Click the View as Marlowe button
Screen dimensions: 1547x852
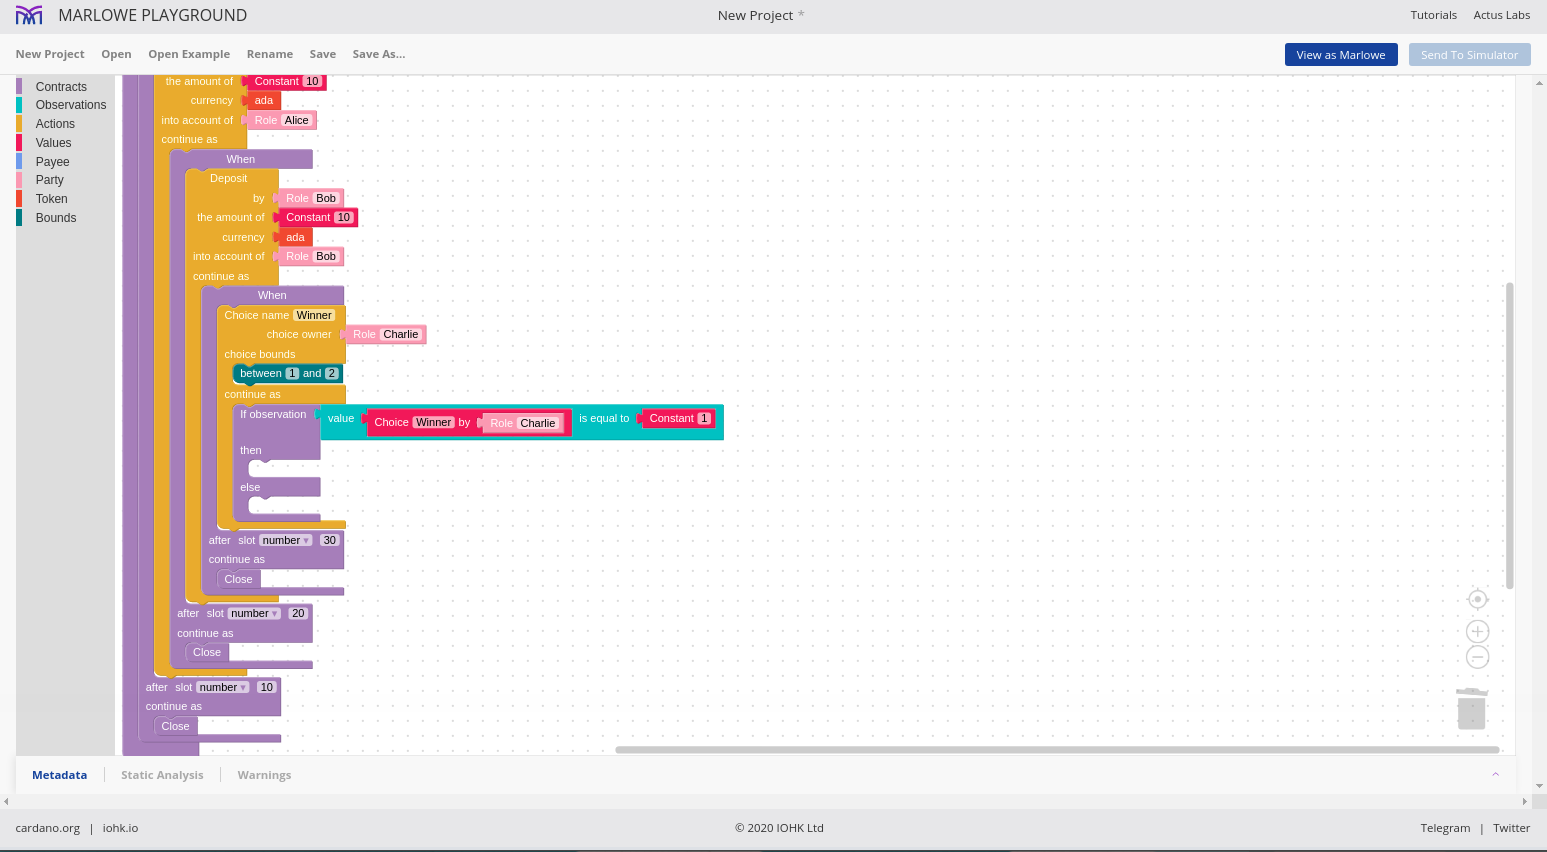[1340, 55]
